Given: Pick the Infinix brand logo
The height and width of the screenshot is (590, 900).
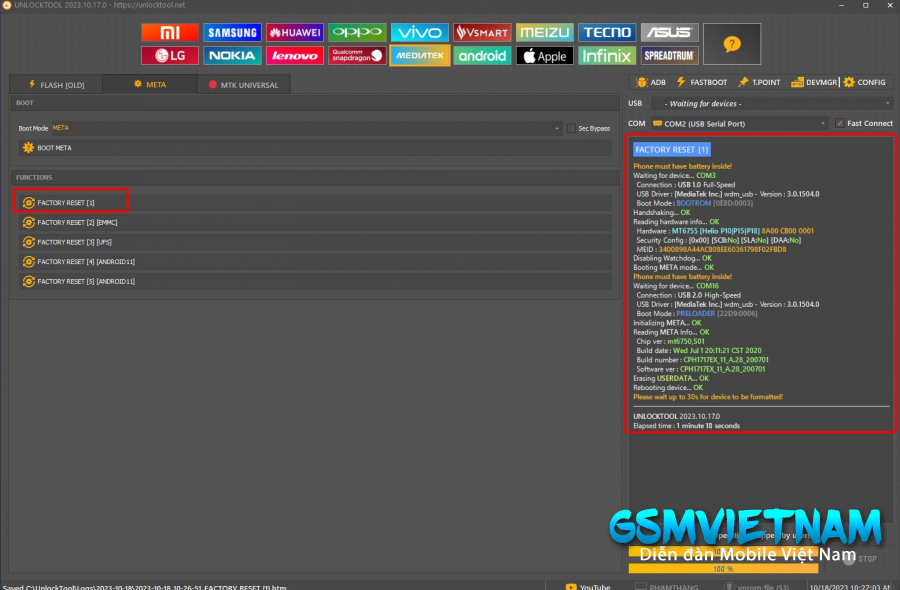Looking at the screenshot, I should point(607,56).
